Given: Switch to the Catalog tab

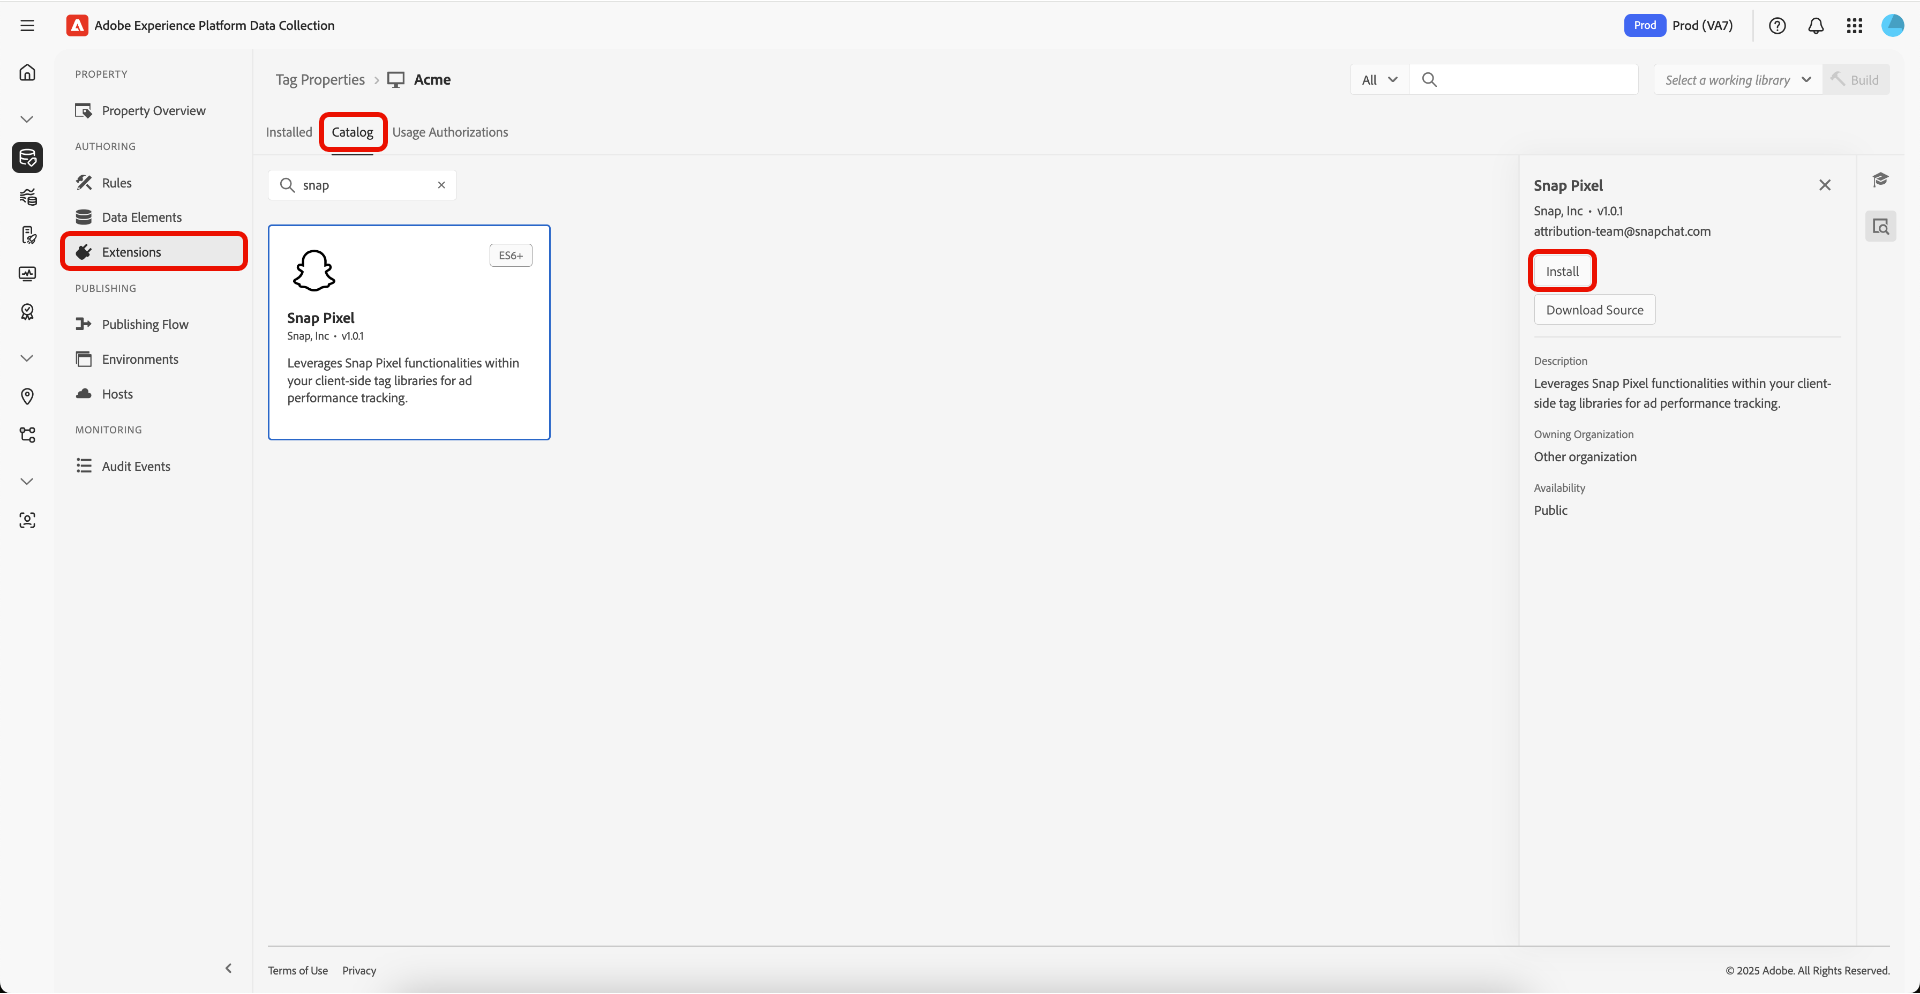Looking at the screenshot, I should [x=352, y=132].
